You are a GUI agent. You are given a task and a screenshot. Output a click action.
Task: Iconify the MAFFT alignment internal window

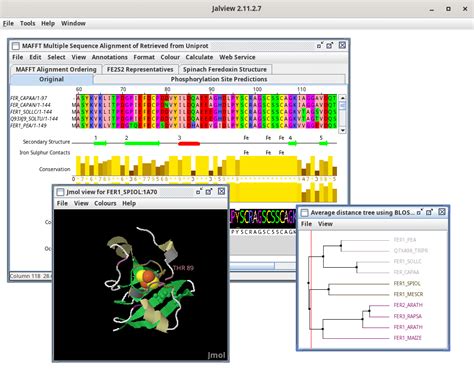tap(320, 46)
